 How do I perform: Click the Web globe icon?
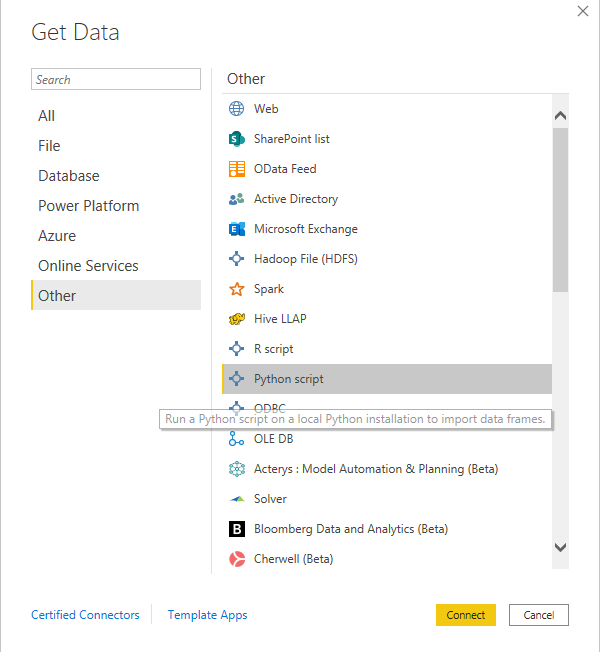[x=237, y=109]
